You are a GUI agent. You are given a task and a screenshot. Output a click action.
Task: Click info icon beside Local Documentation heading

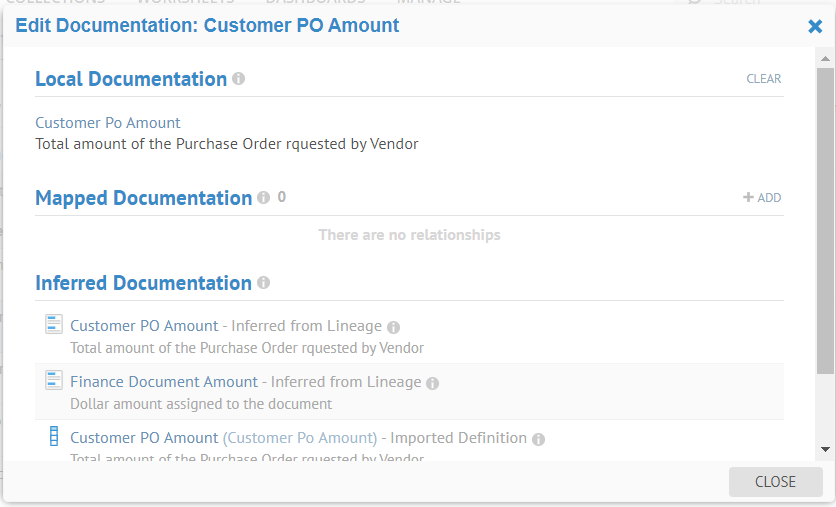(239, 79)
